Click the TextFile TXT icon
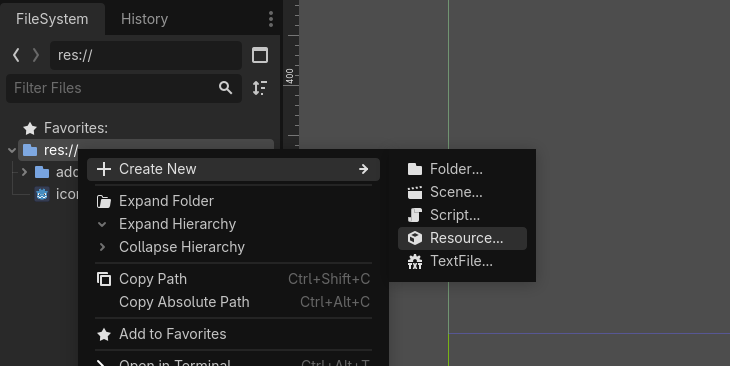Viewport: 730px width, 366px height. pyautogui.click(x=415, y=261)
